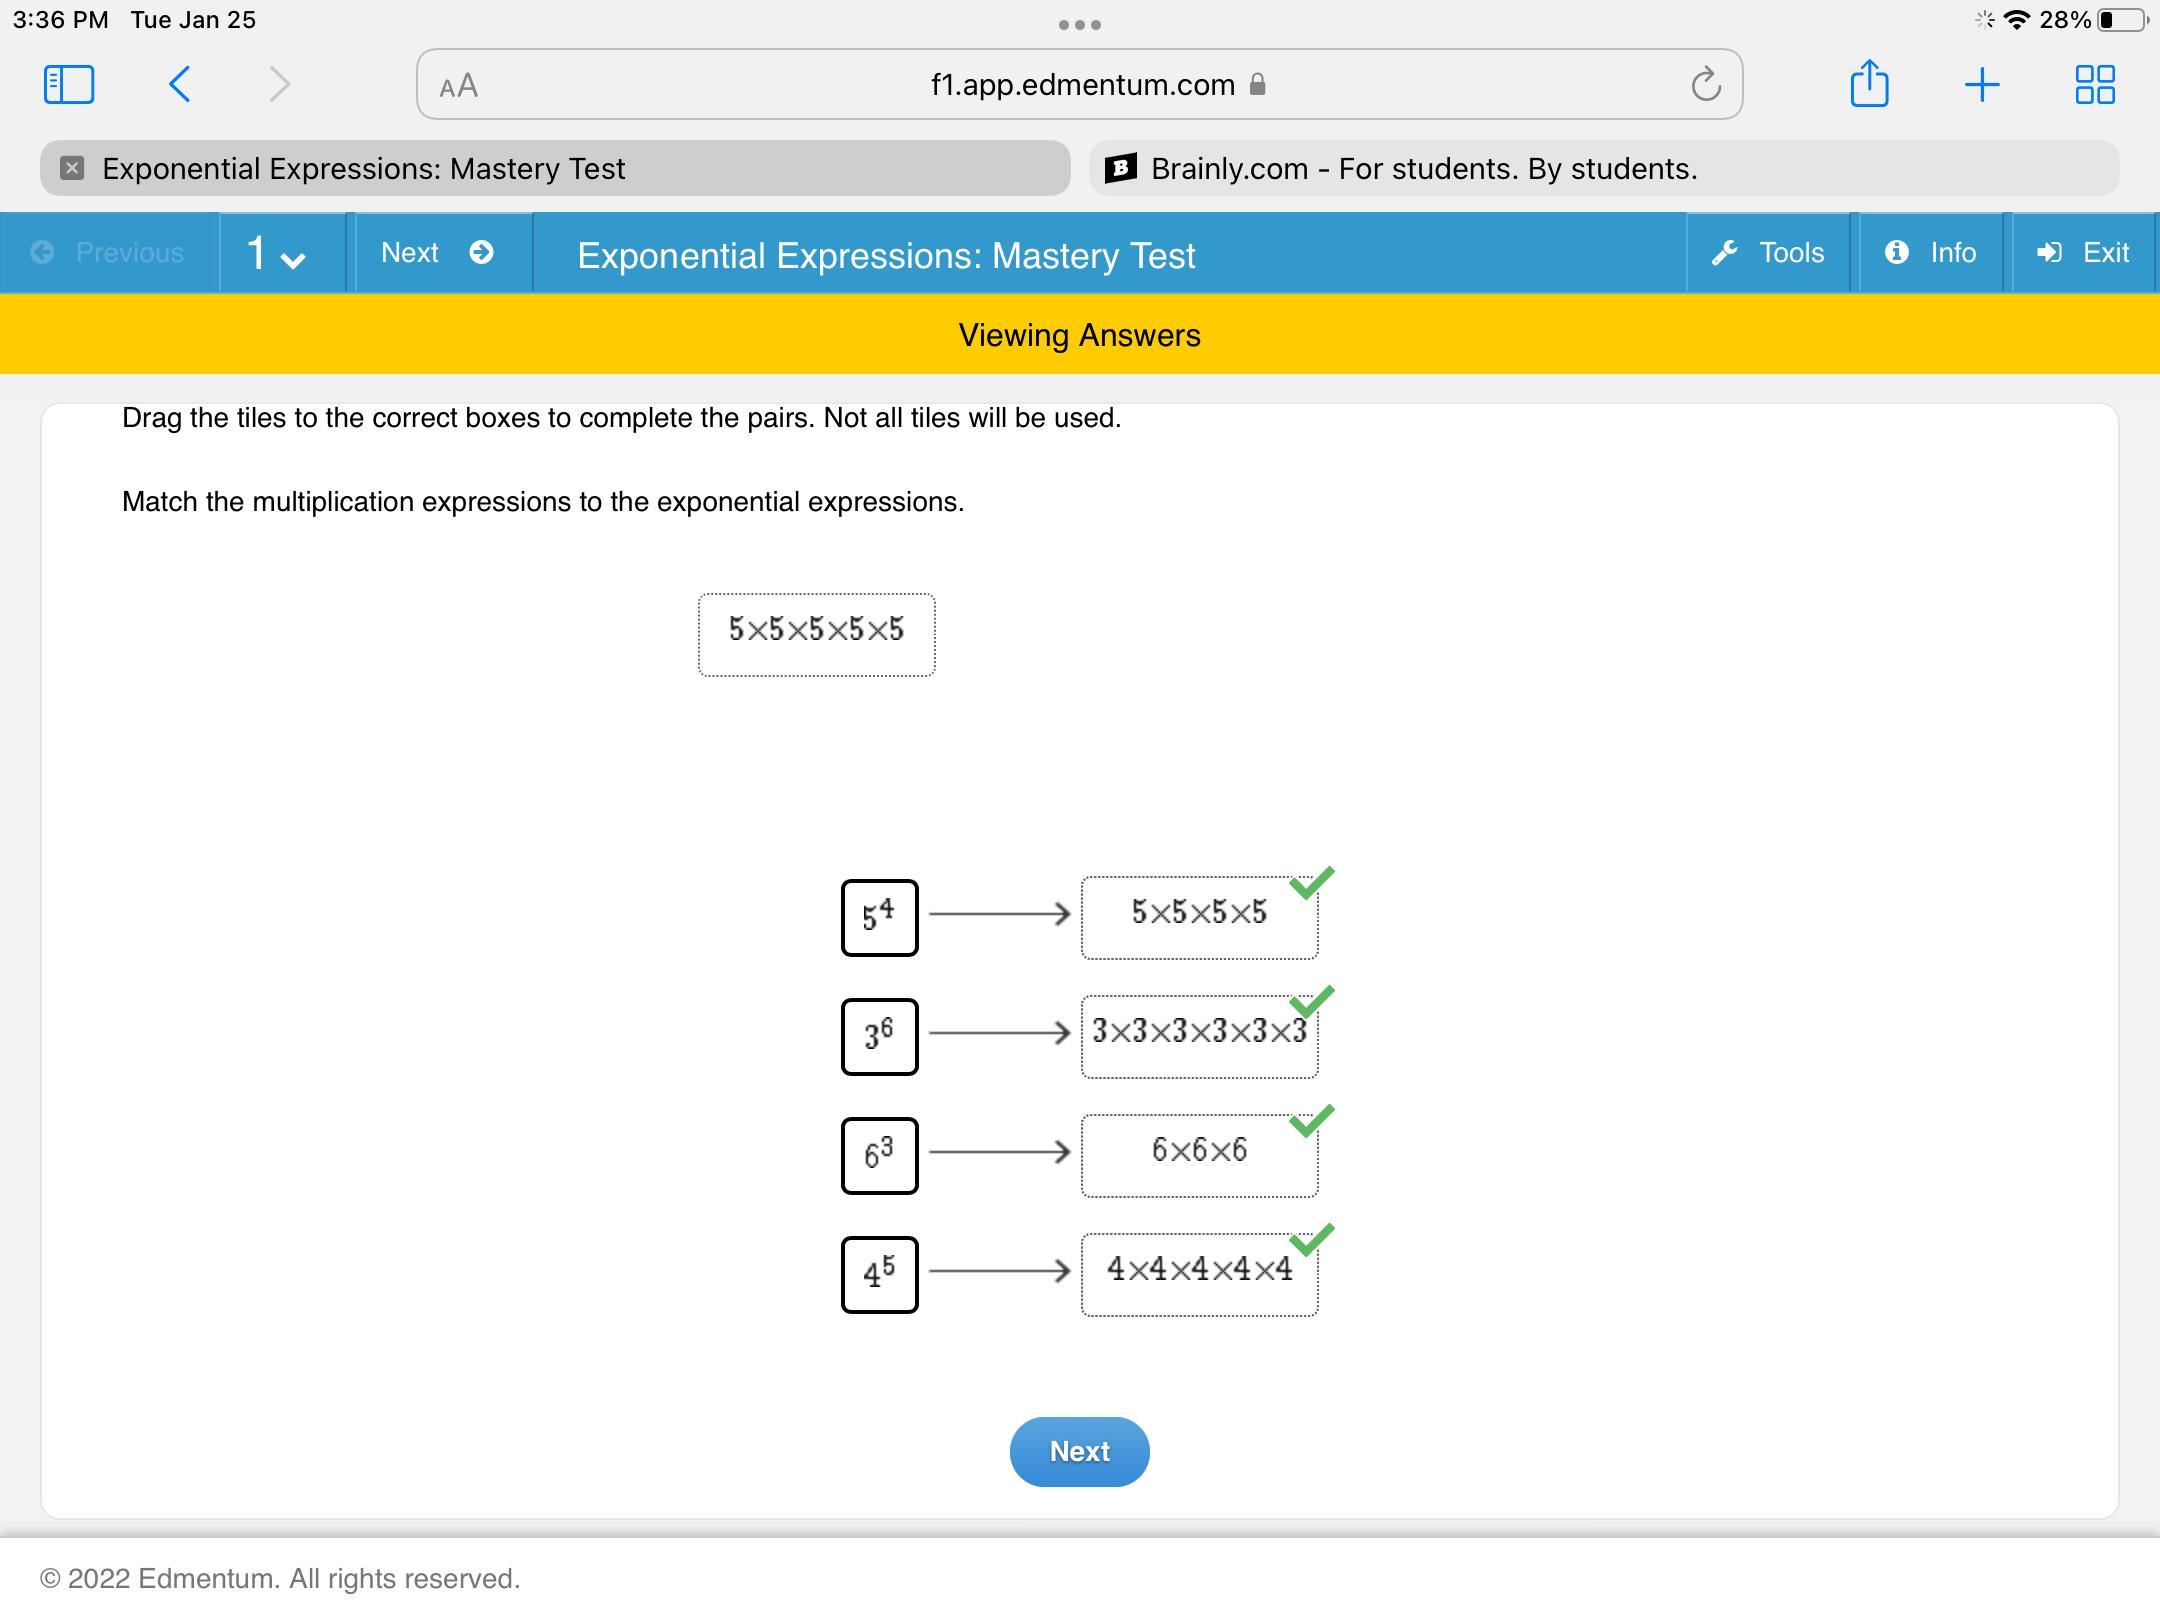Tap the Safari share icon
Viewport: 2160px width, 1620px height.
click(1869, 84)
